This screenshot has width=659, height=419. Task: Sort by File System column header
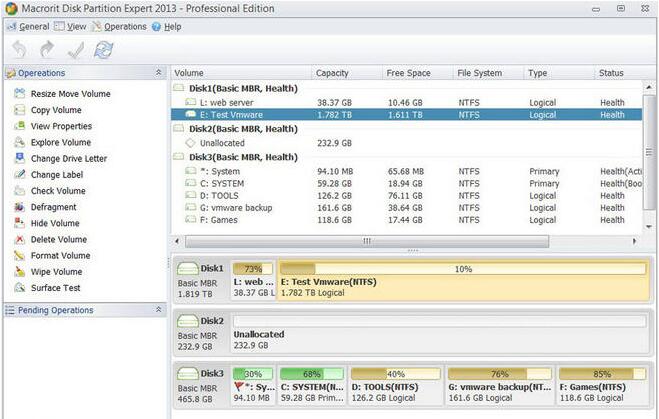480,73
